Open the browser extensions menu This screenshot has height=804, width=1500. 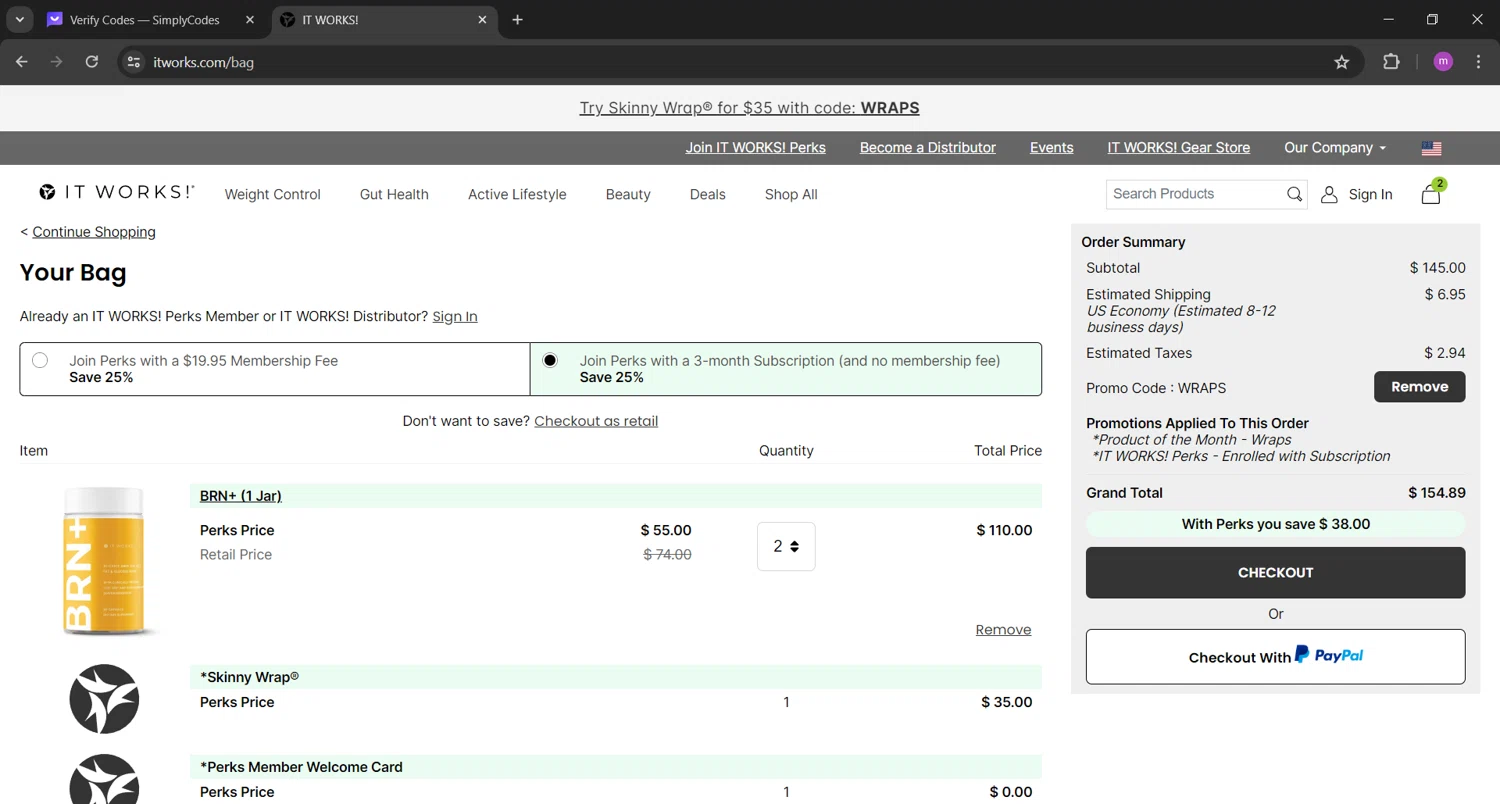1391,62
